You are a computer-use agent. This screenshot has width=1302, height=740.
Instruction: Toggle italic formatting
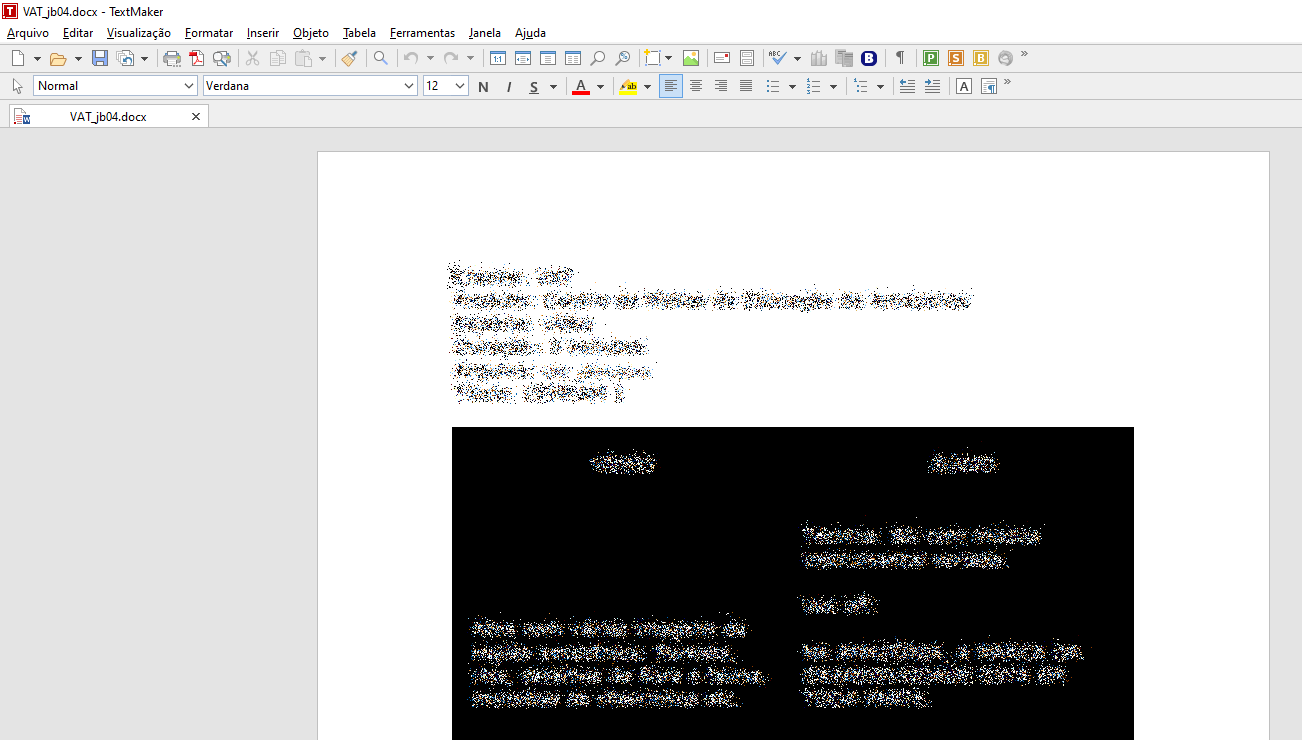(509, 87)
